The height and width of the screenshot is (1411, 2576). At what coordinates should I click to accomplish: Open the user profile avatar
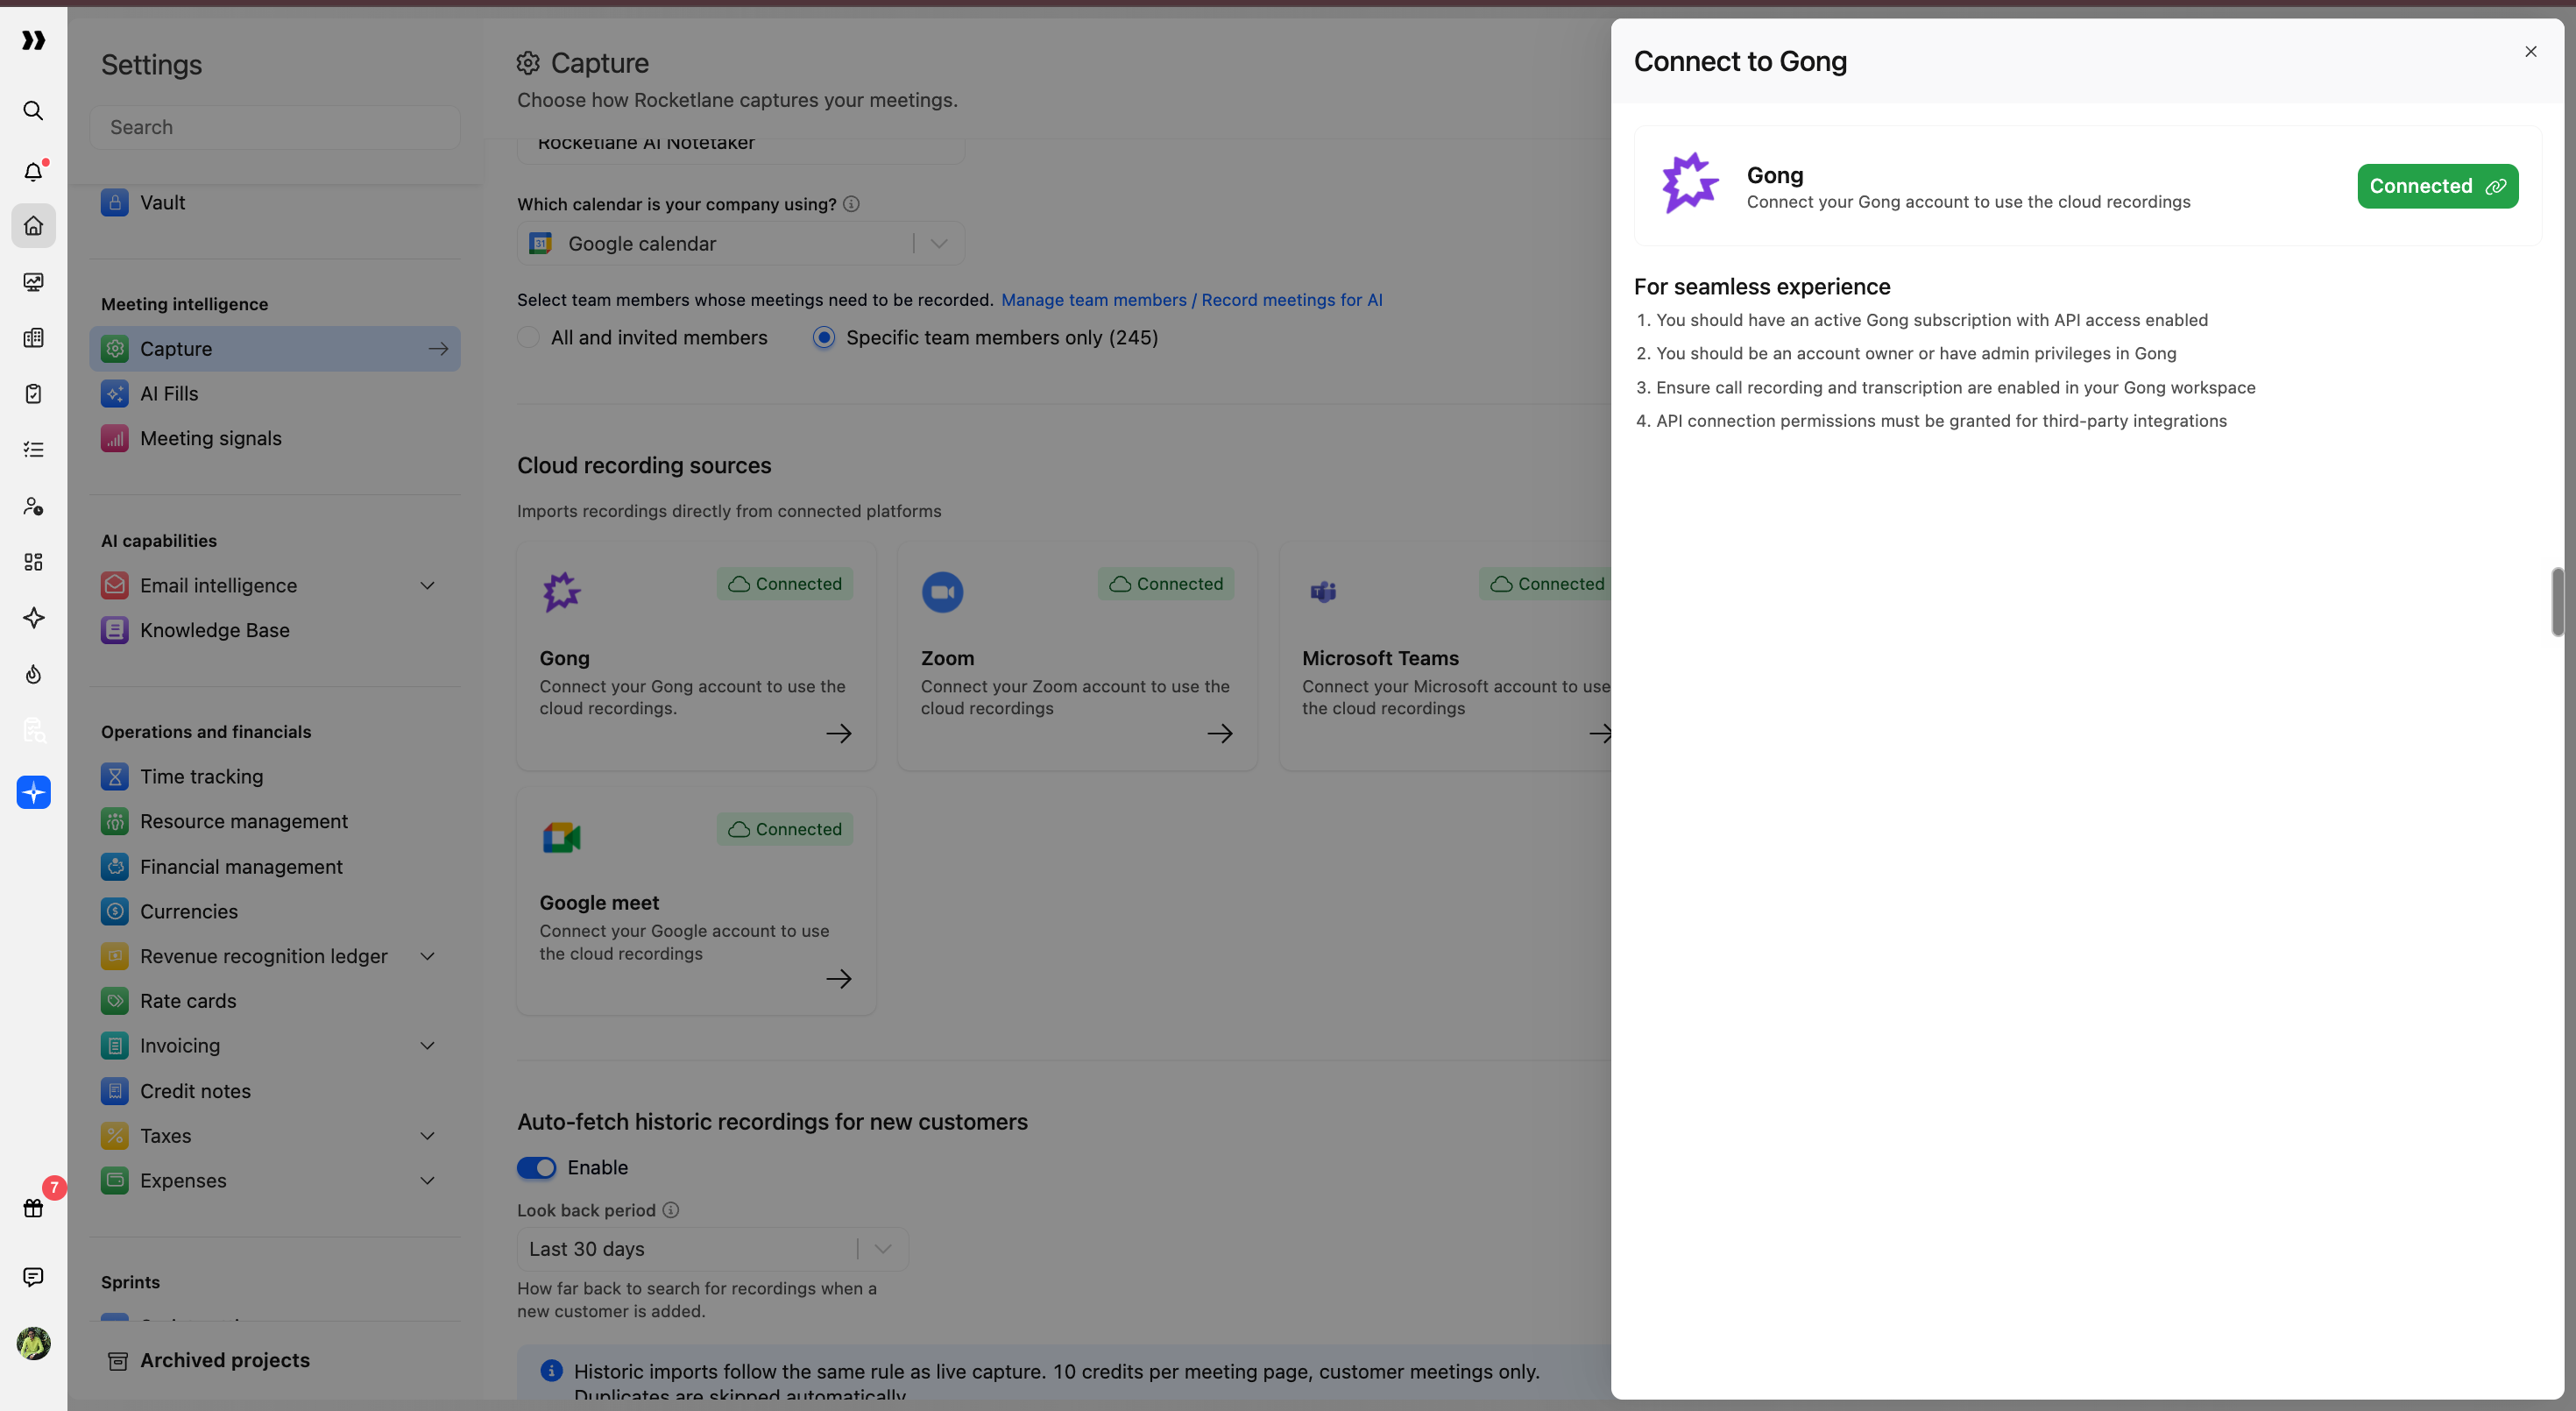[x=33, y=1343]
